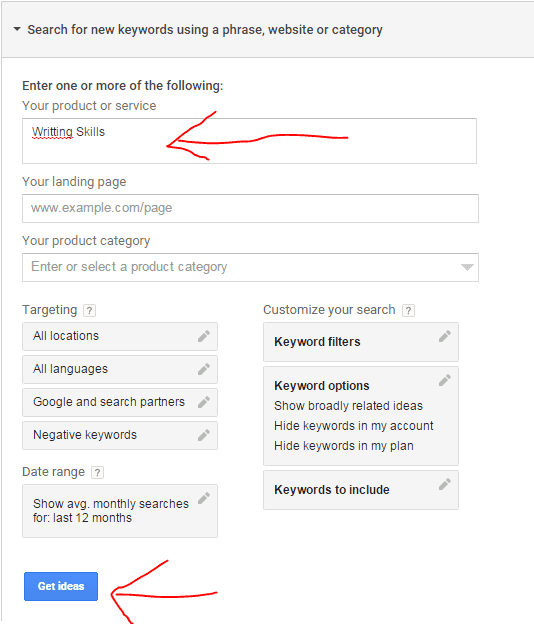Click the Negative keywords pencil icon
Viewport: 534px width, 624px height.
click(x=204, y=435)
